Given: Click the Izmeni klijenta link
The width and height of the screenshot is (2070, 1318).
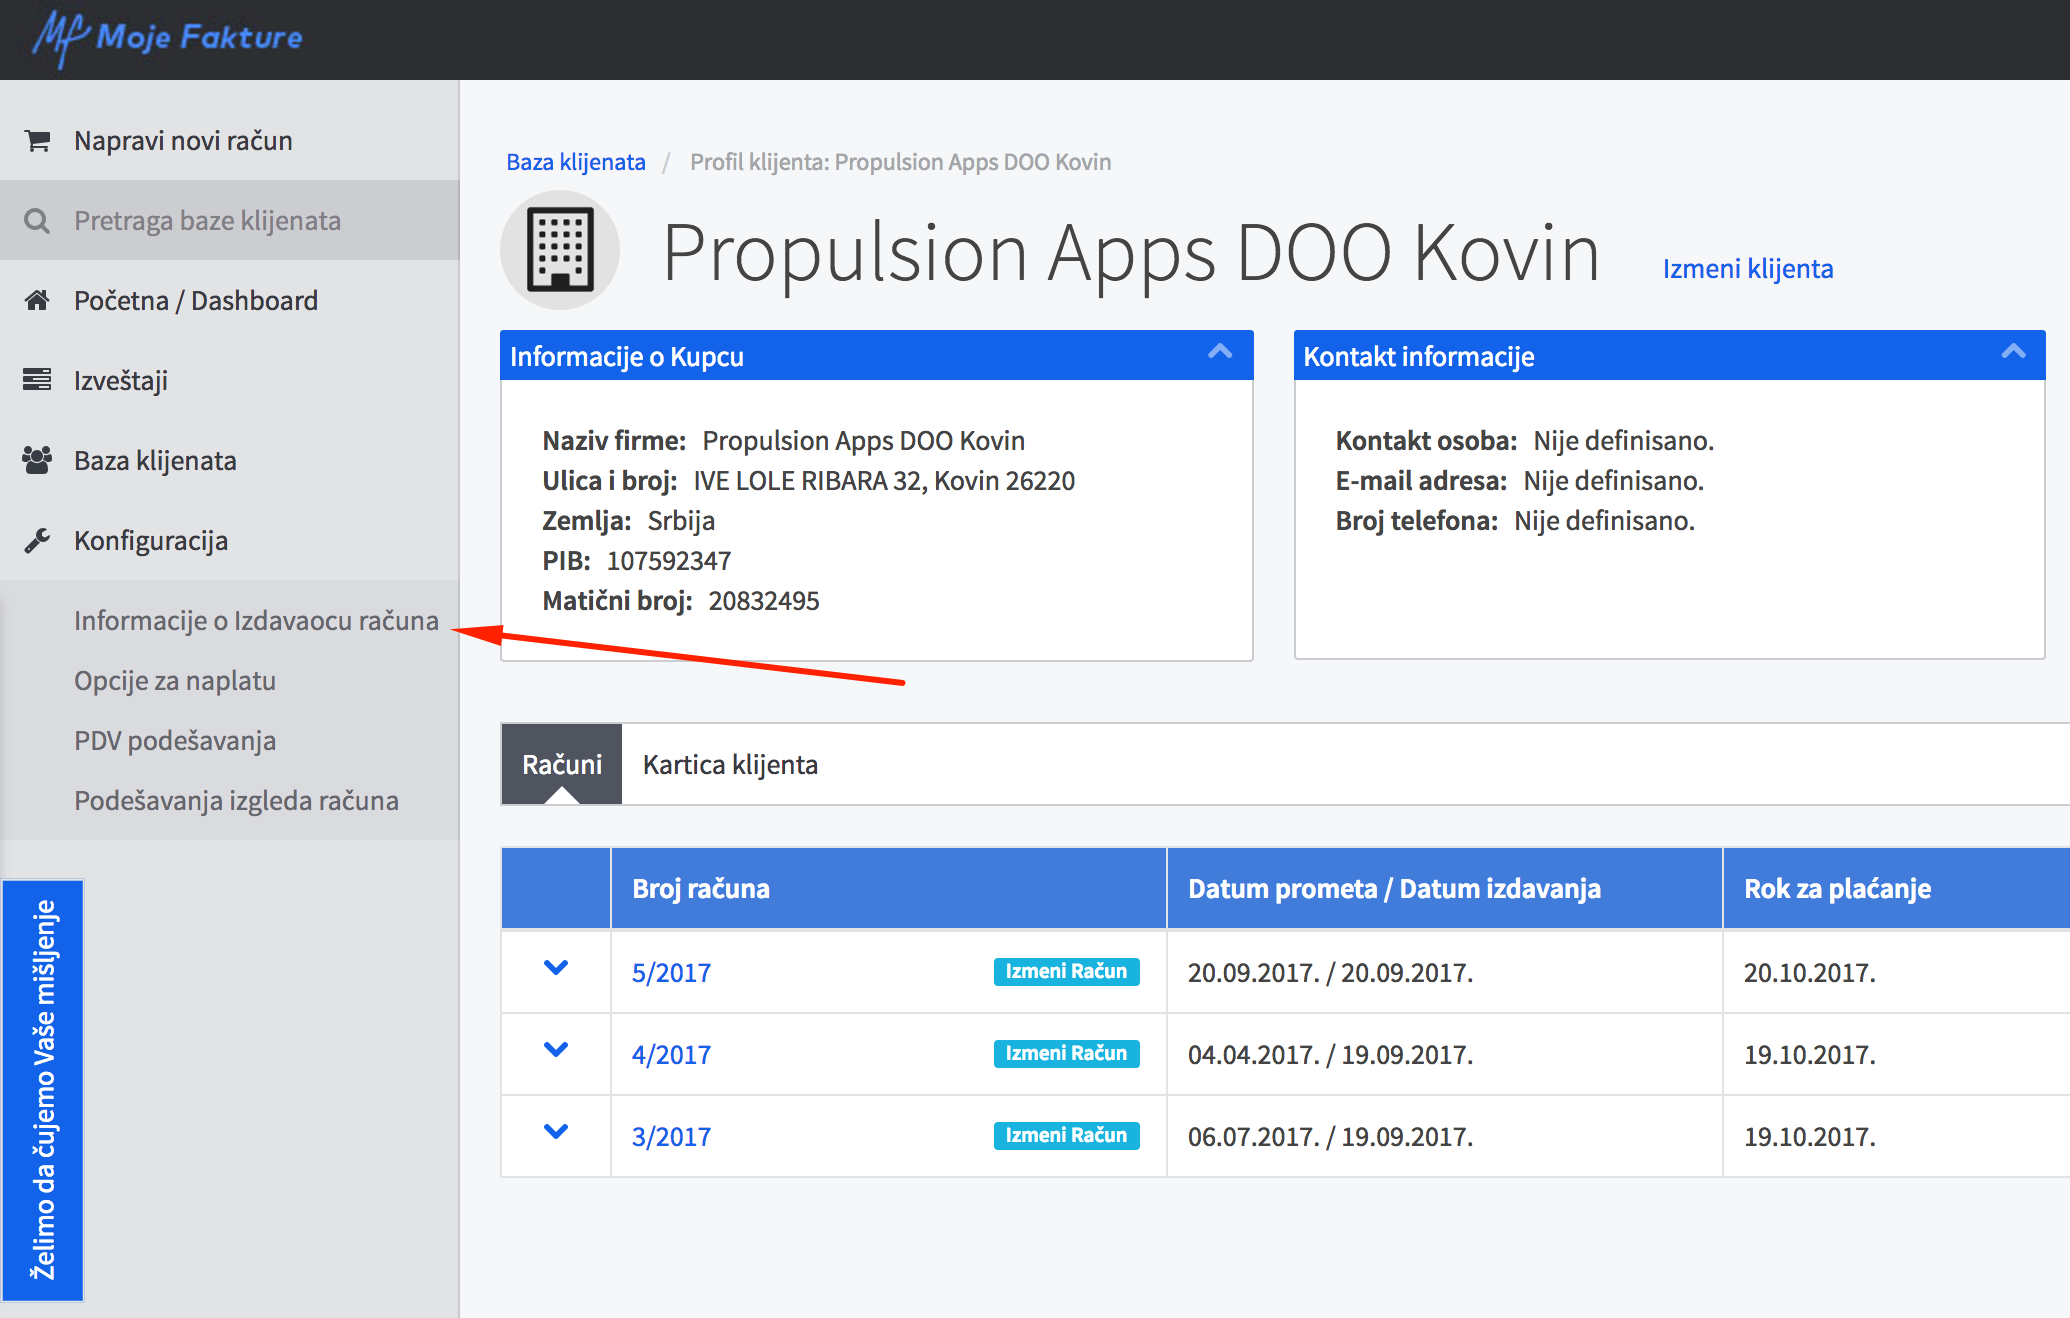Looking at the screenshot, I should click(x=1748, y=269).
